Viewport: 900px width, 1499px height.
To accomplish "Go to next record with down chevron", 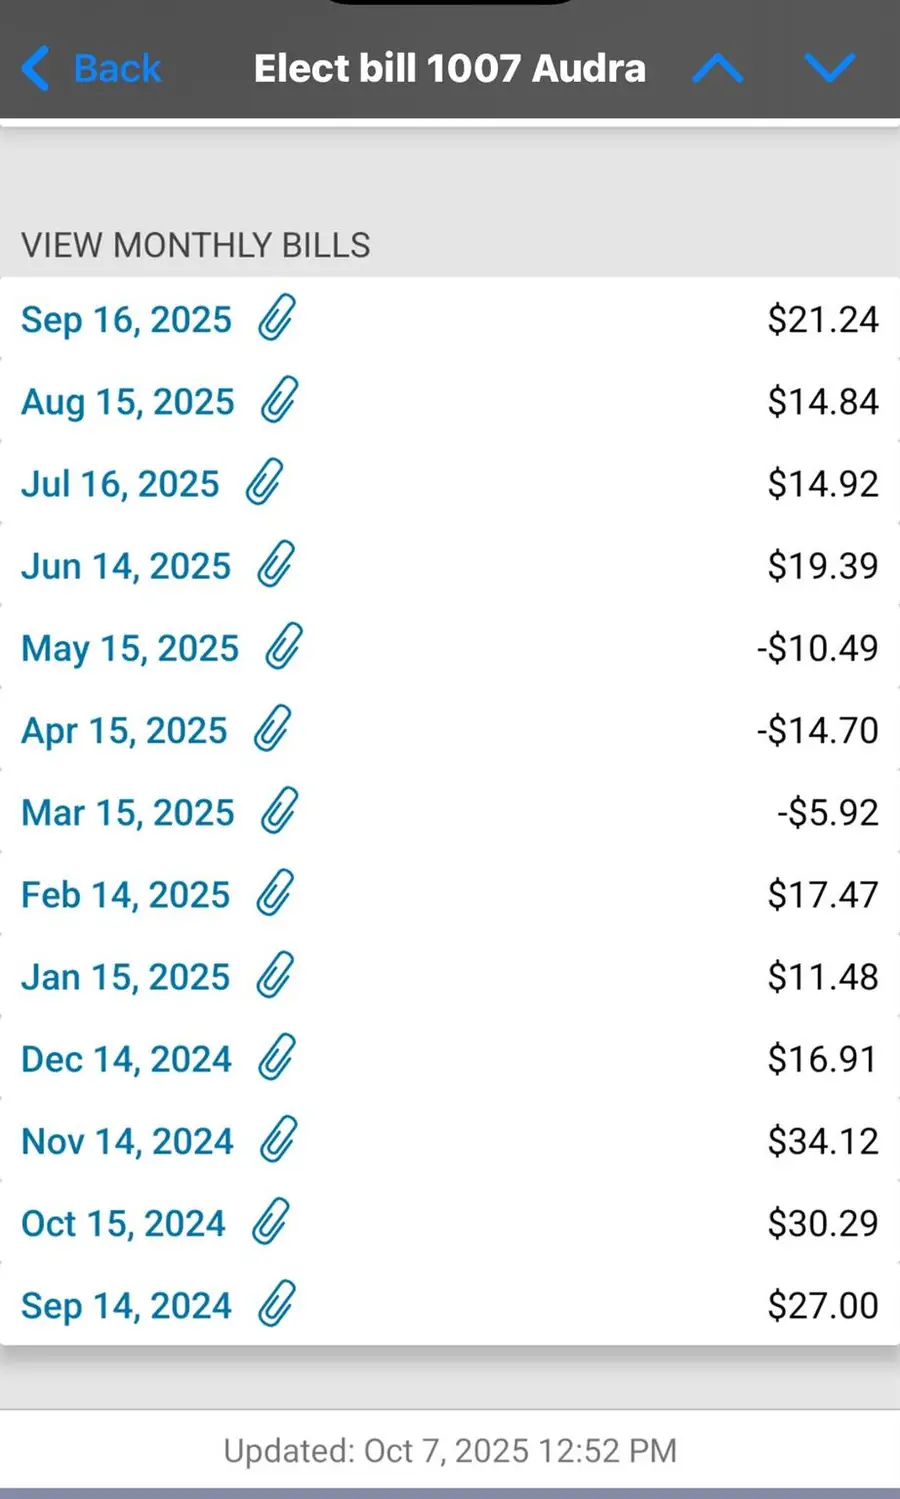I will coord(830,68).
